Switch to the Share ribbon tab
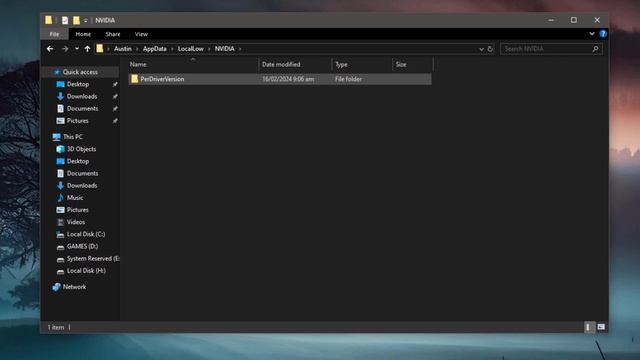 [113, 34]
